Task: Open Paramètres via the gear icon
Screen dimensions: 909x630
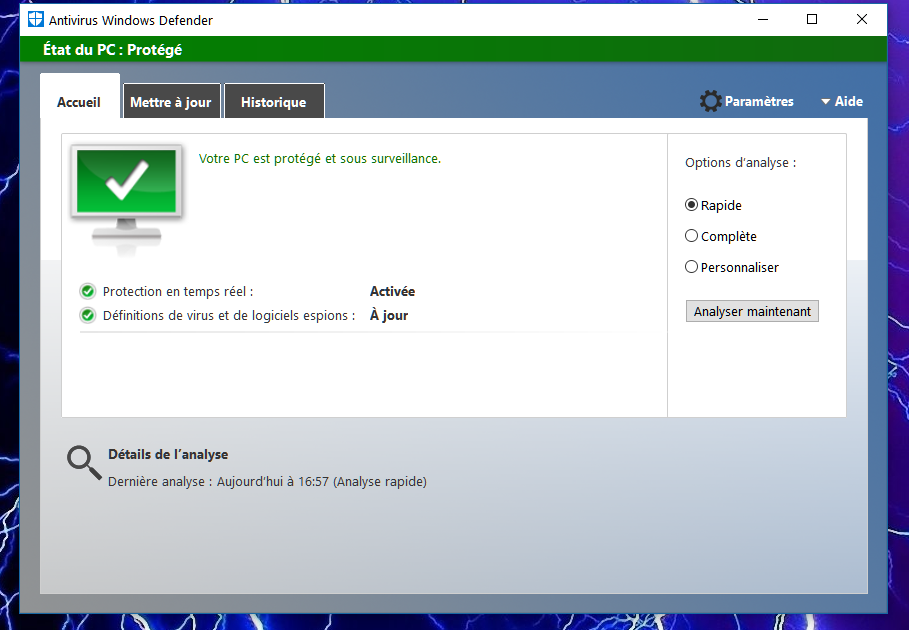Action: point(710,101)
